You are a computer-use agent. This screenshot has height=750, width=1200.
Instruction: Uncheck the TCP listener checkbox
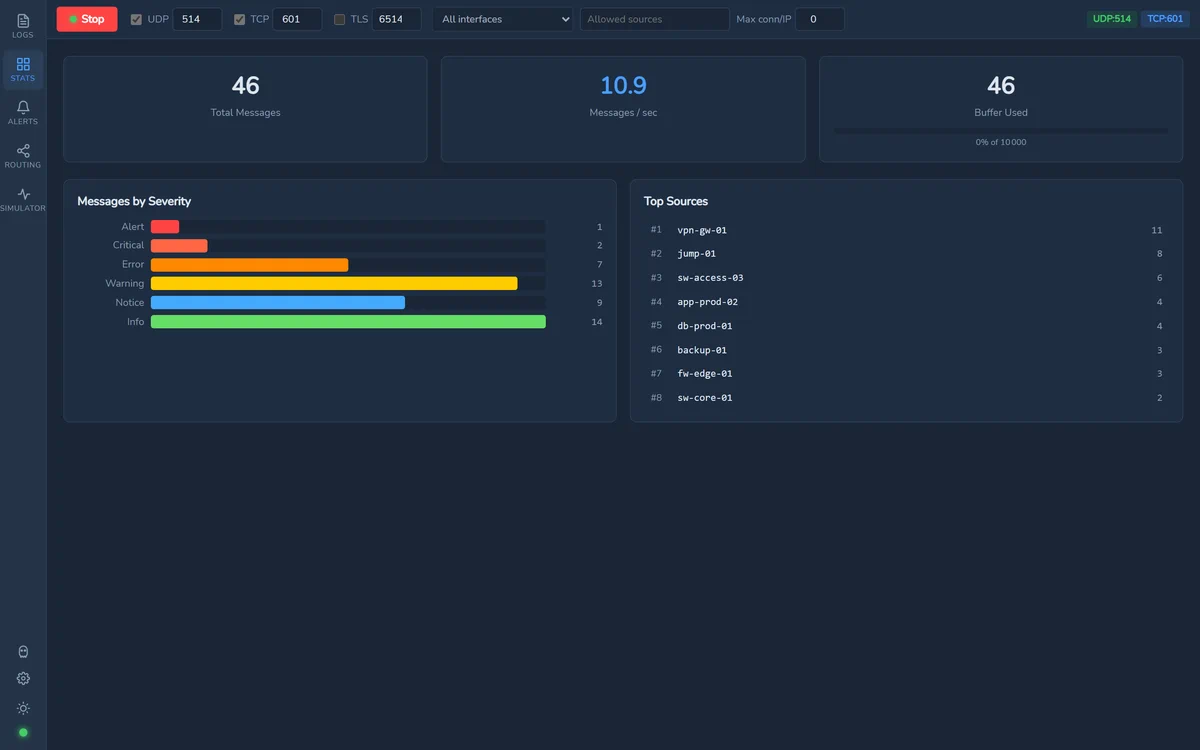coord(240,19)
